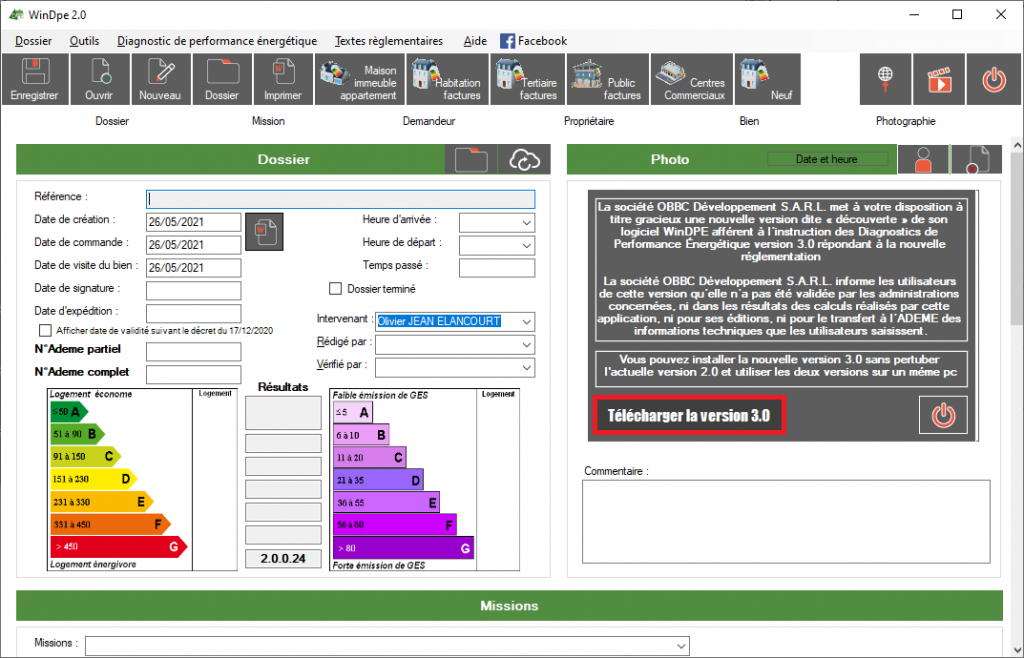Switch to the Dossier tab
Image resolution: width=1024 pixels, height=658 pixels.
coord(112,121)
